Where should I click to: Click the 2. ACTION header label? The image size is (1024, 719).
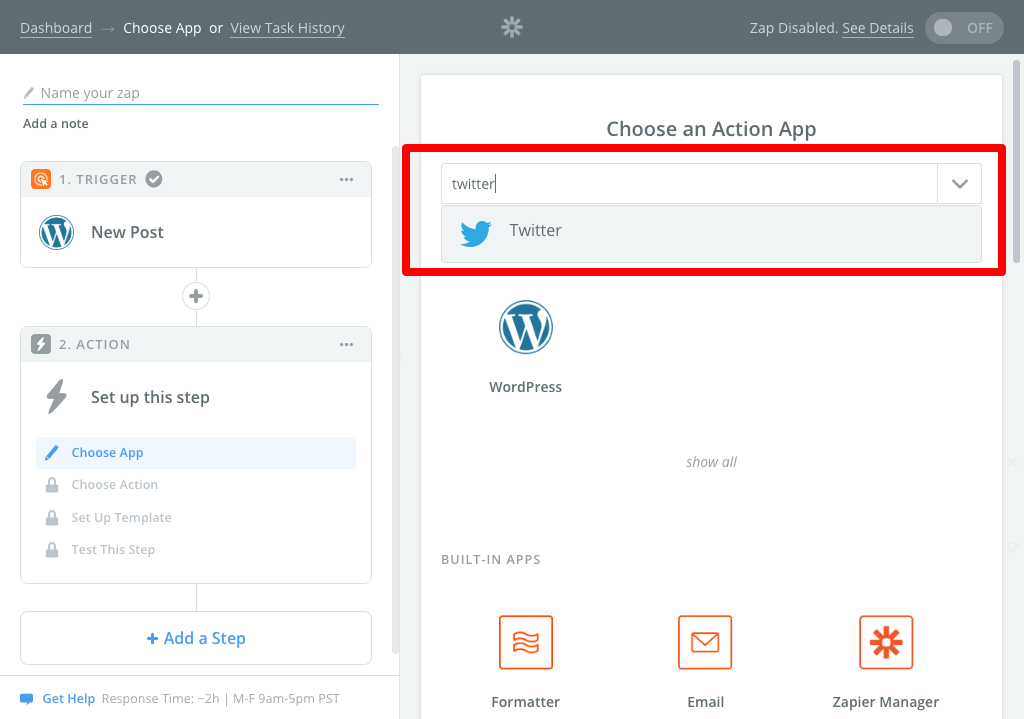pos(95,344)
